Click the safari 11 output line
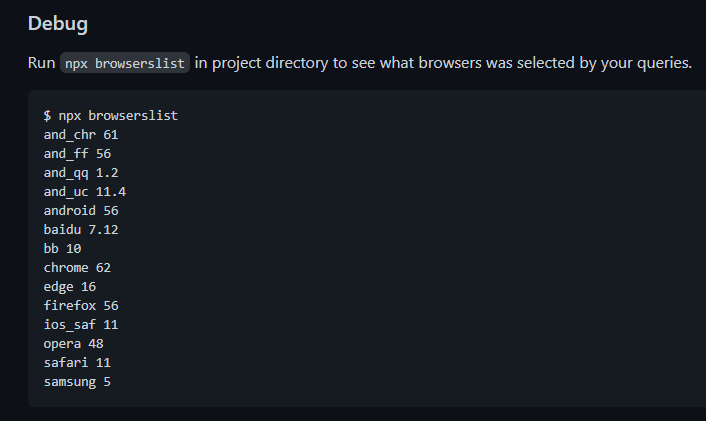The height and width of the screenshot is (421, 706). pos(77,362)
